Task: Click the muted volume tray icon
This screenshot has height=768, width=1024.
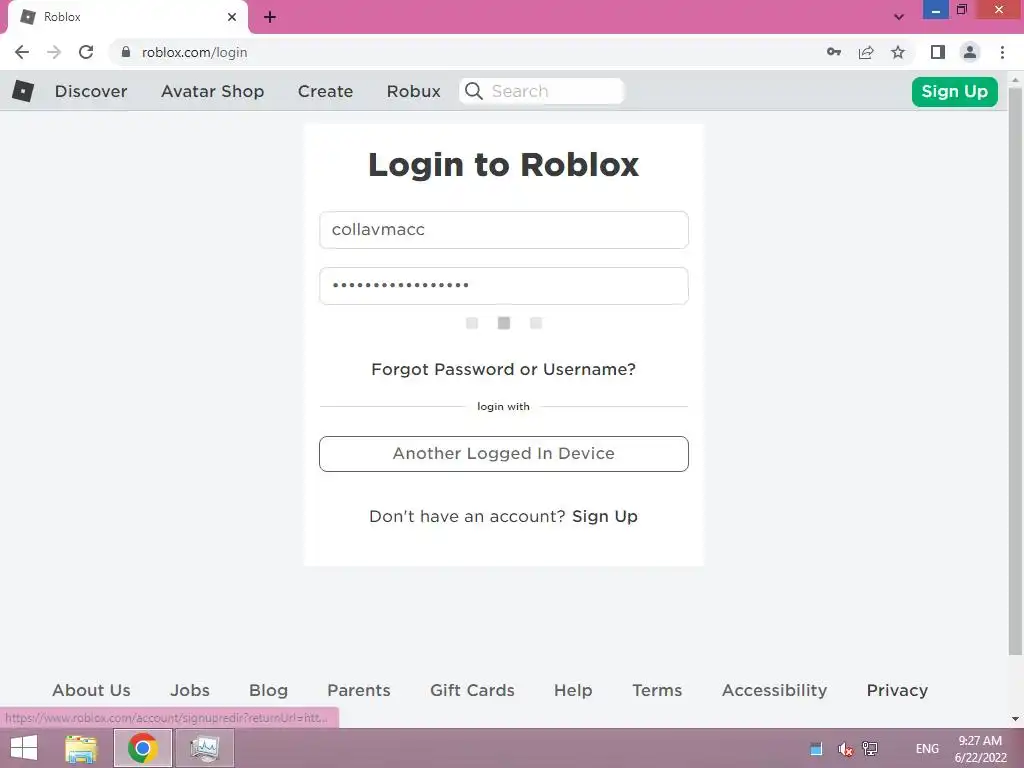Action: pyautogui.click(x=845, y=749)
